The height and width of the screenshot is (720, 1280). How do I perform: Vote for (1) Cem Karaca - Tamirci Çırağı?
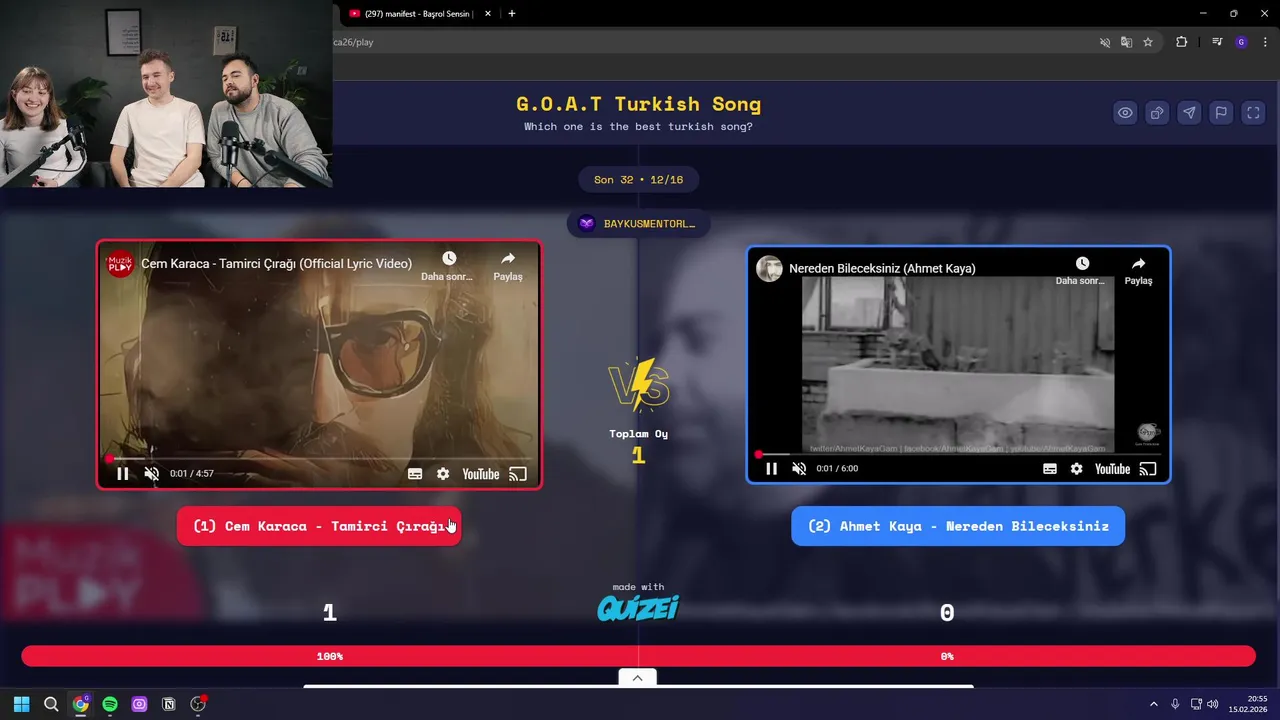tap(319, 526)
